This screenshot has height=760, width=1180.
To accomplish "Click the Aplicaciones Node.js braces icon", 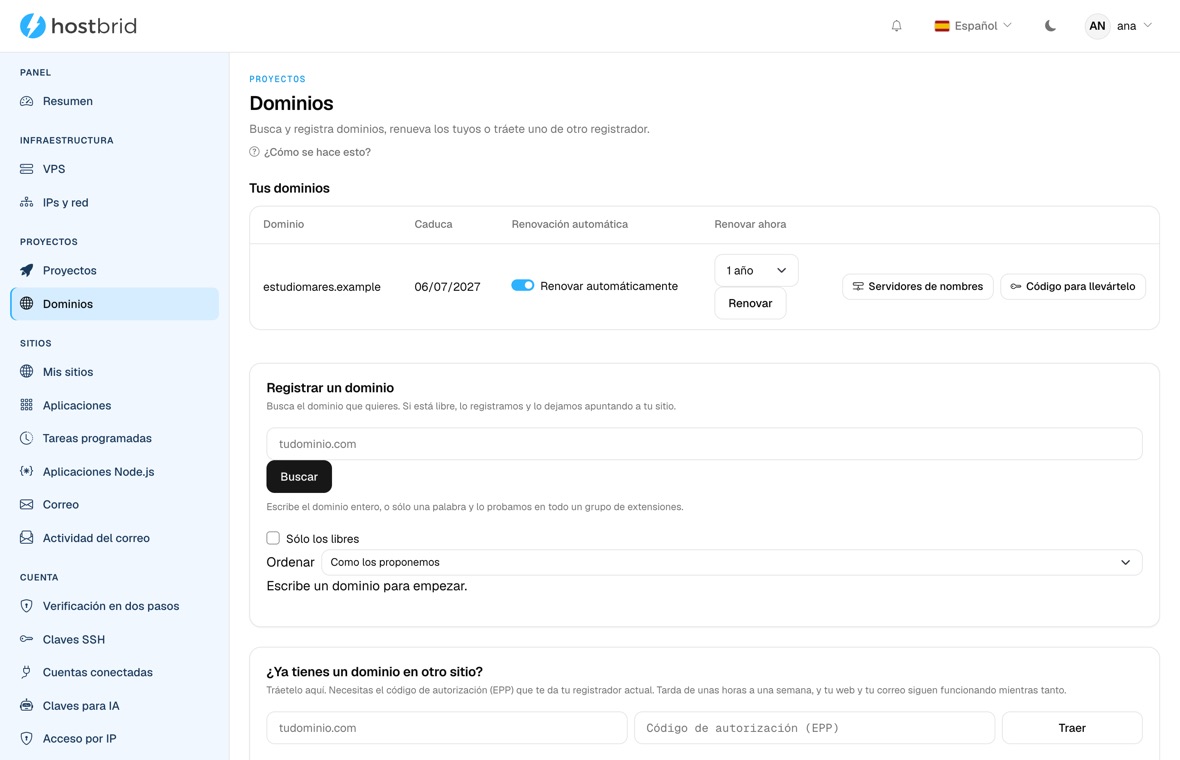I will [26, 471].
